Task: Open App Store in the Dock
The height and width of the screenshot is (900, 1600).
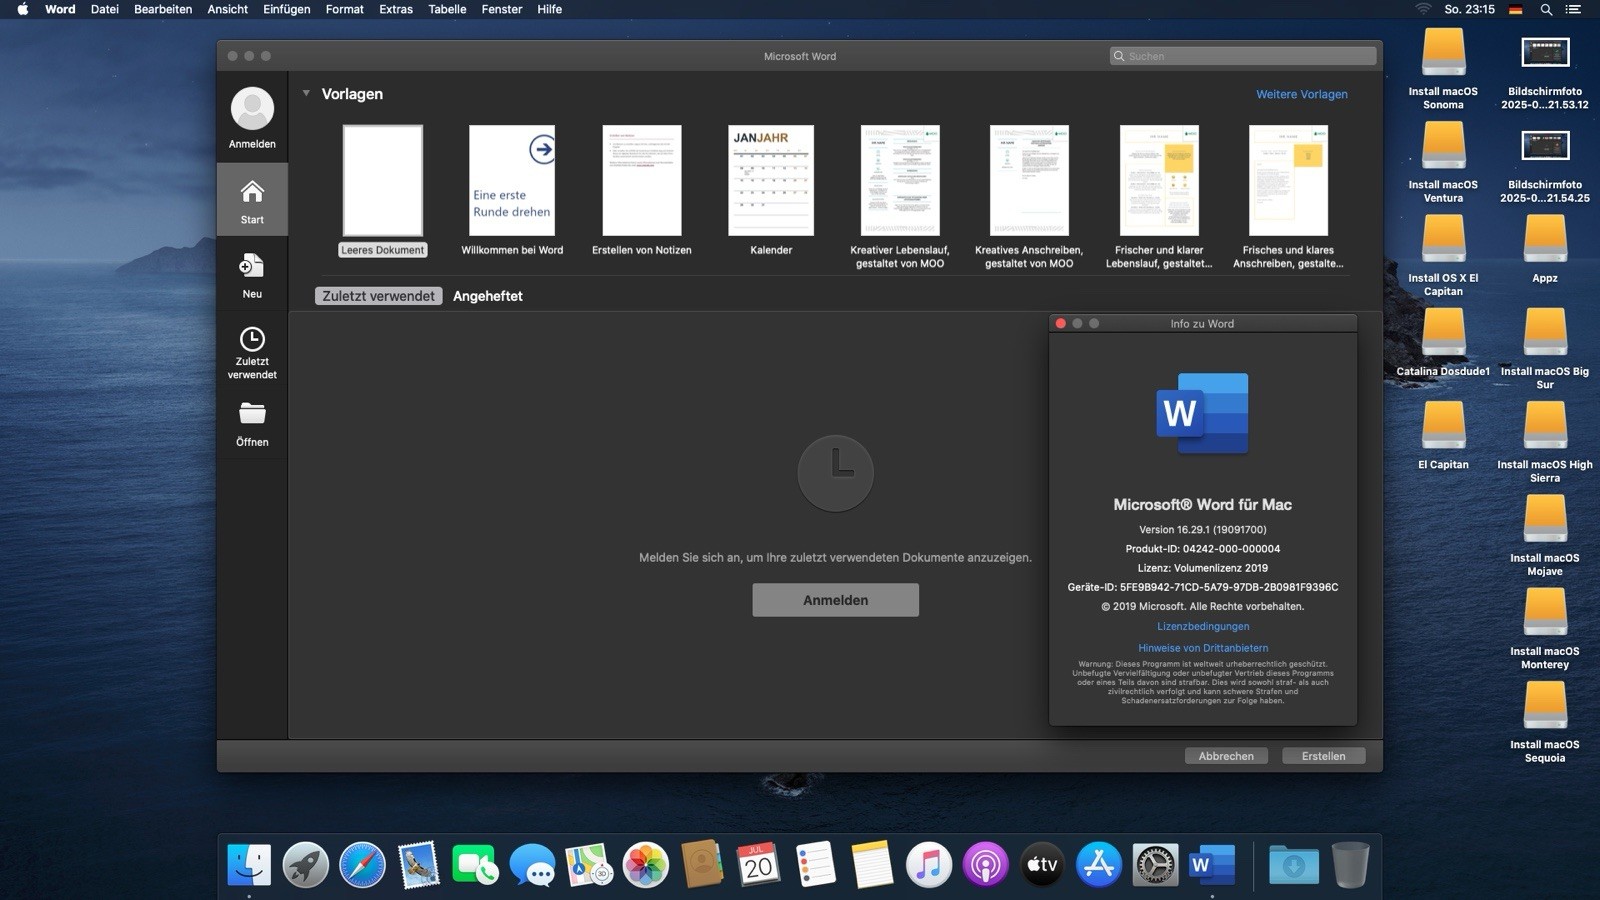Action: tap(1099, 865)
